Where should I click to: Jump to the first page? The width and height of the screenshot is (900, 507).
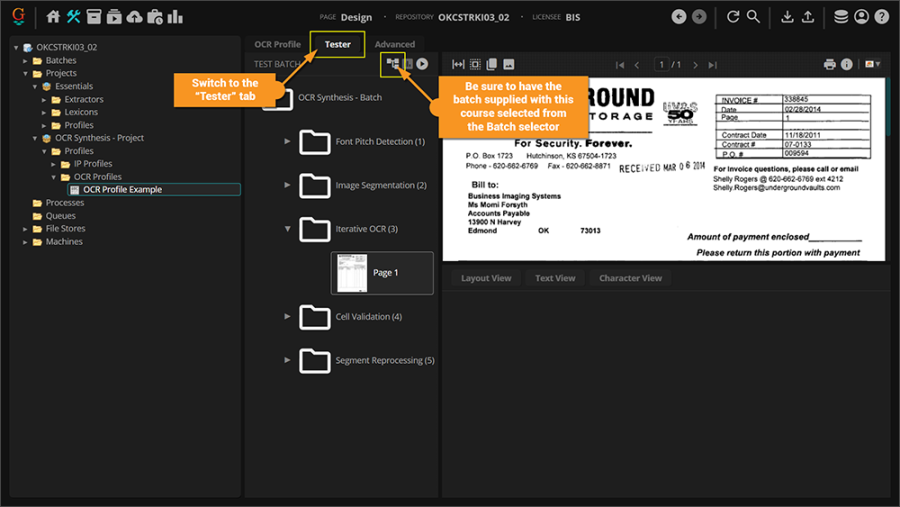[620, 65]
